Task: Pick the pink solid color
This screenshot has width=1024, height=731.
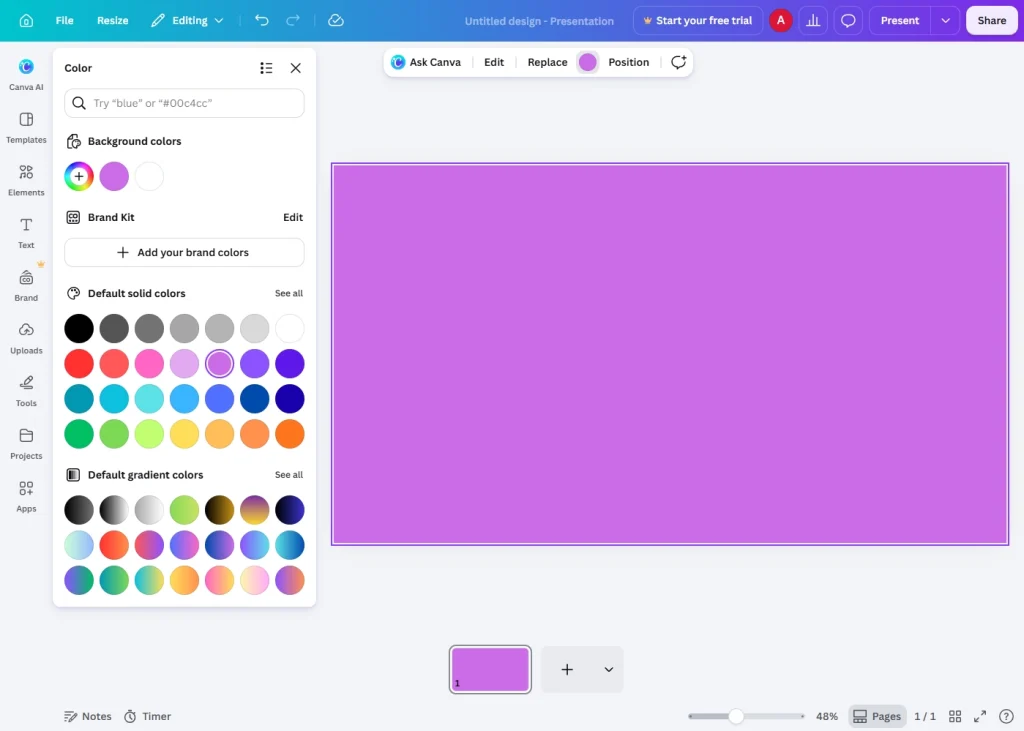Action: [149, 364]
